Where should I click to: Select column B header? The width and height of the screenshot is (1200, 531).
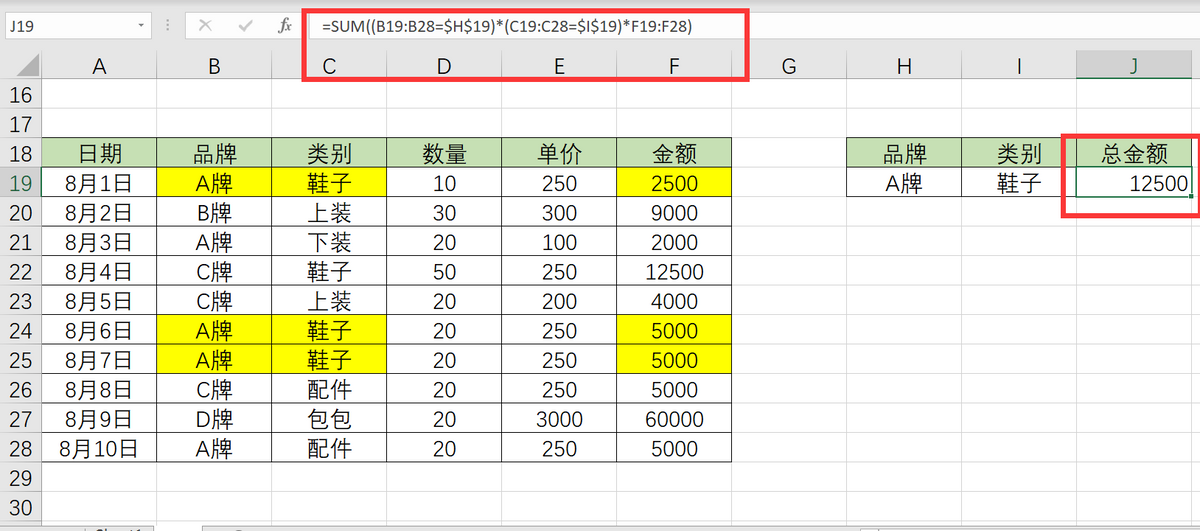[x=214, y=67]
